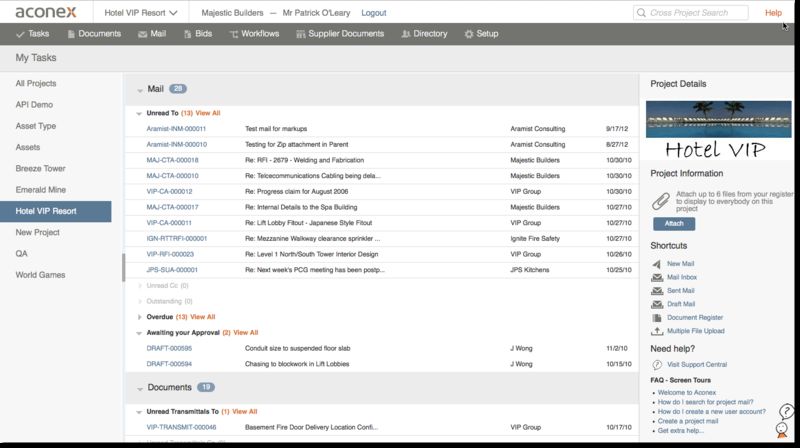Screen dimensions: 800x448
Task: Open mail MAJ-CTA-000018
Action: (172, 160)
